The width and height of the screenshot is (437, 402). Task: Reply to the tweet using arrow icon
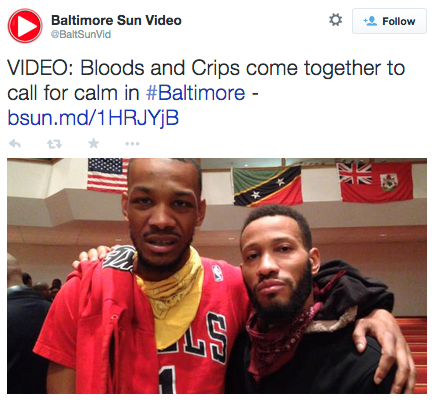click(15, 144)
